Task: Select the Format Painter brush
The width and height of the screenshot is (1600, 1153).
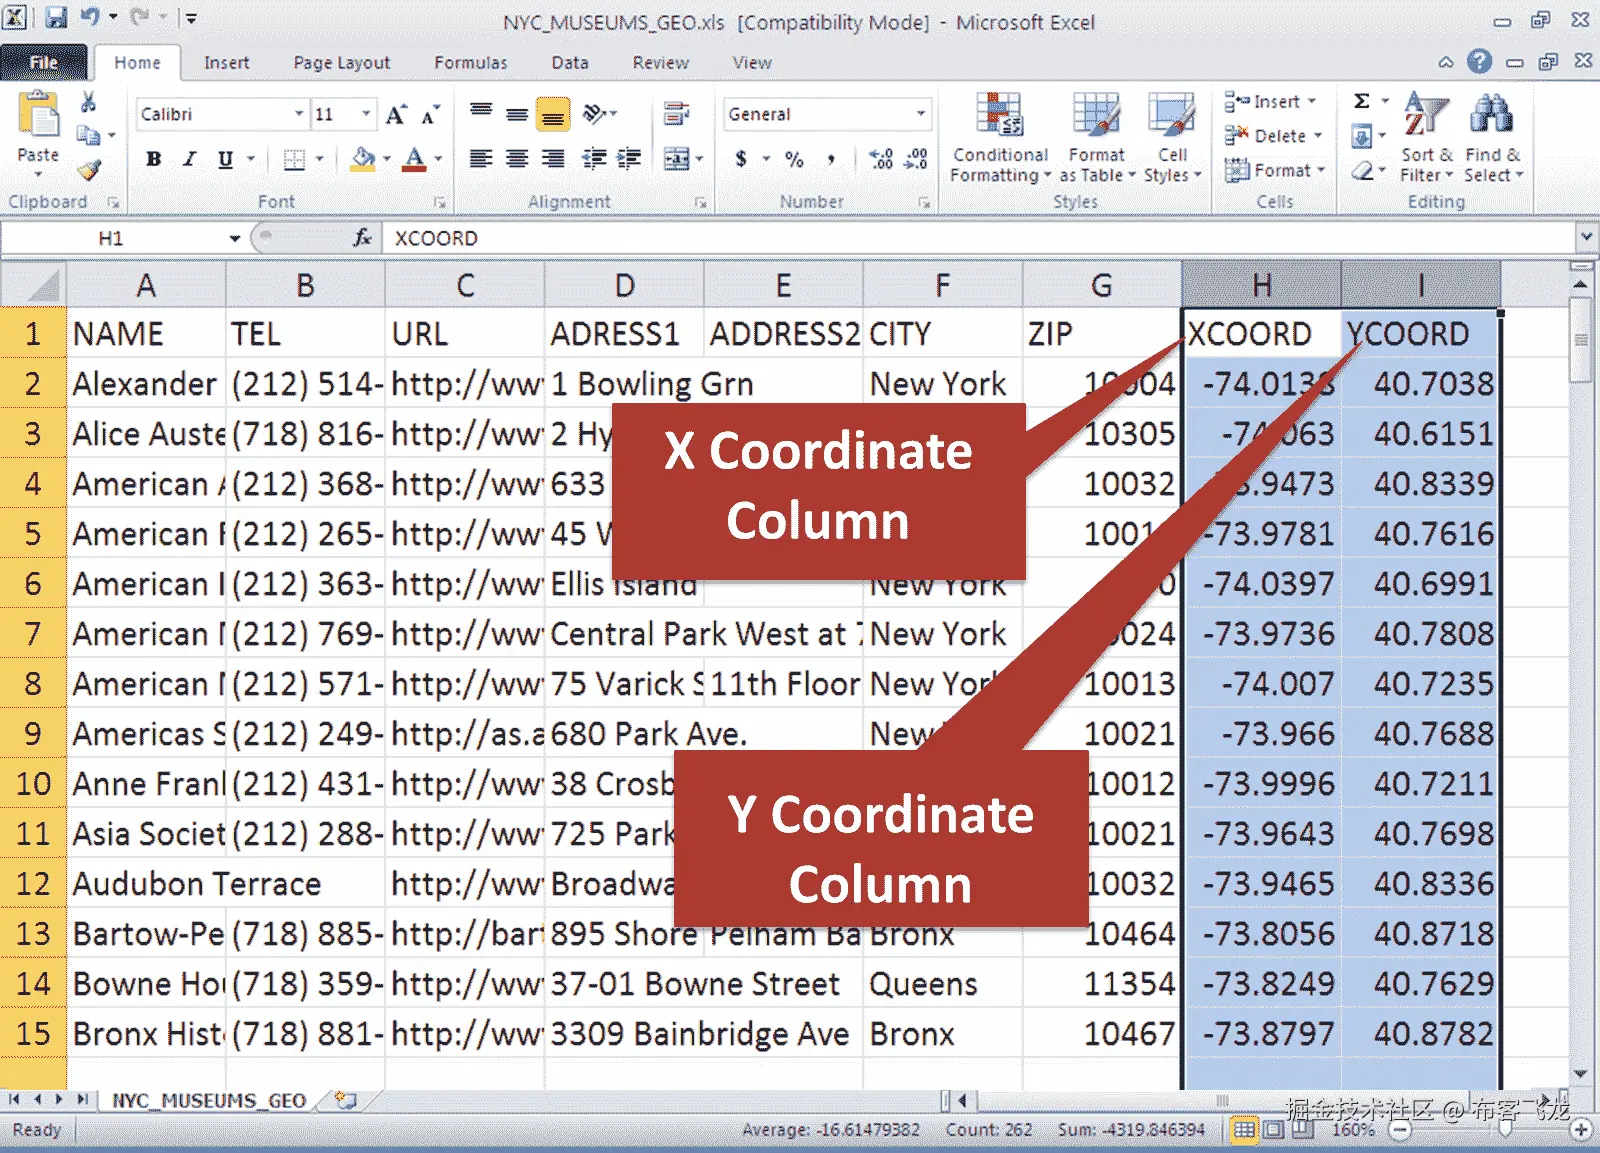Action: (x=88, y=169)
